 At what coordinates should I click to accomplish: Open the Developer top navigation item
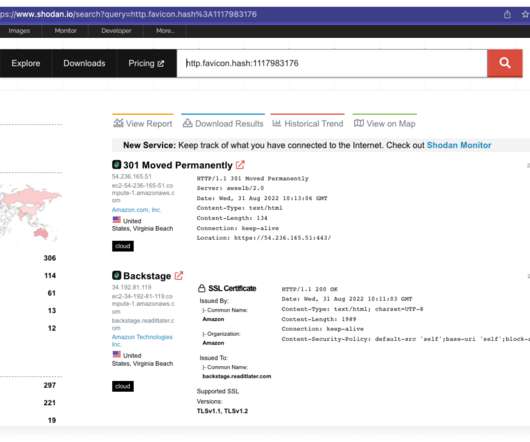point(116,31)
